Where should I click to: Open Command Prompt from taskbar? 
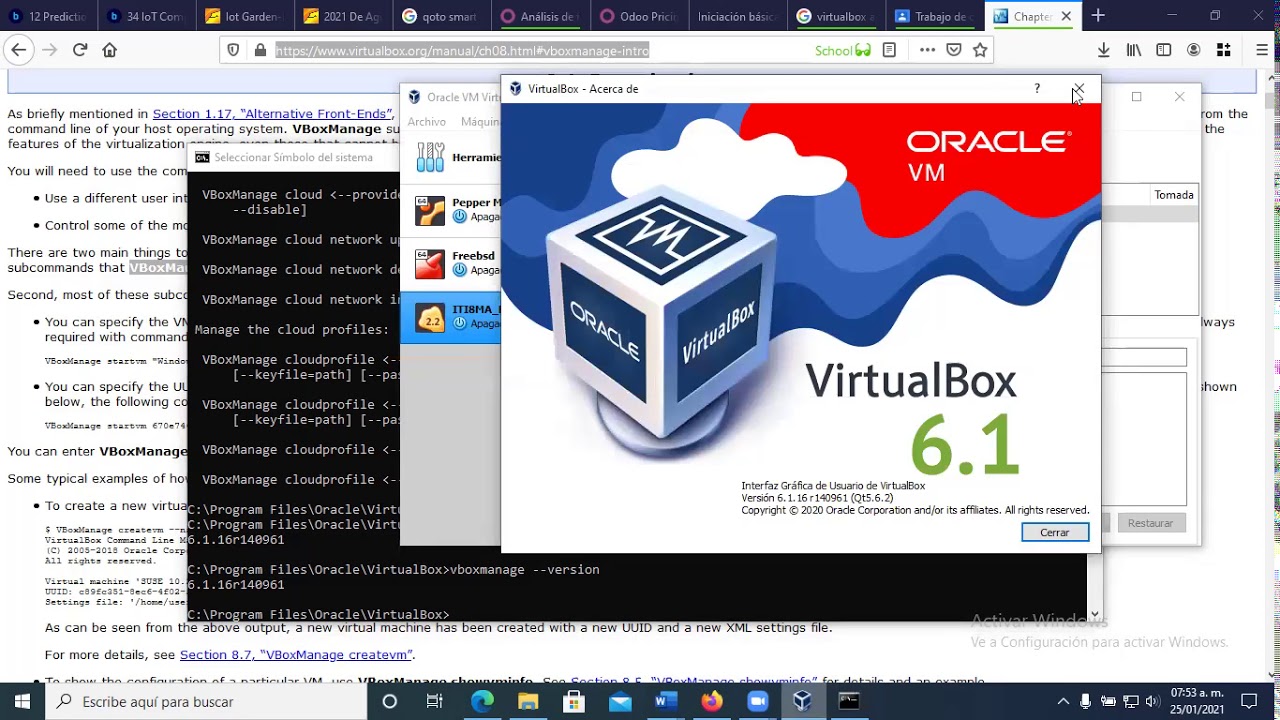pos(849,701)
